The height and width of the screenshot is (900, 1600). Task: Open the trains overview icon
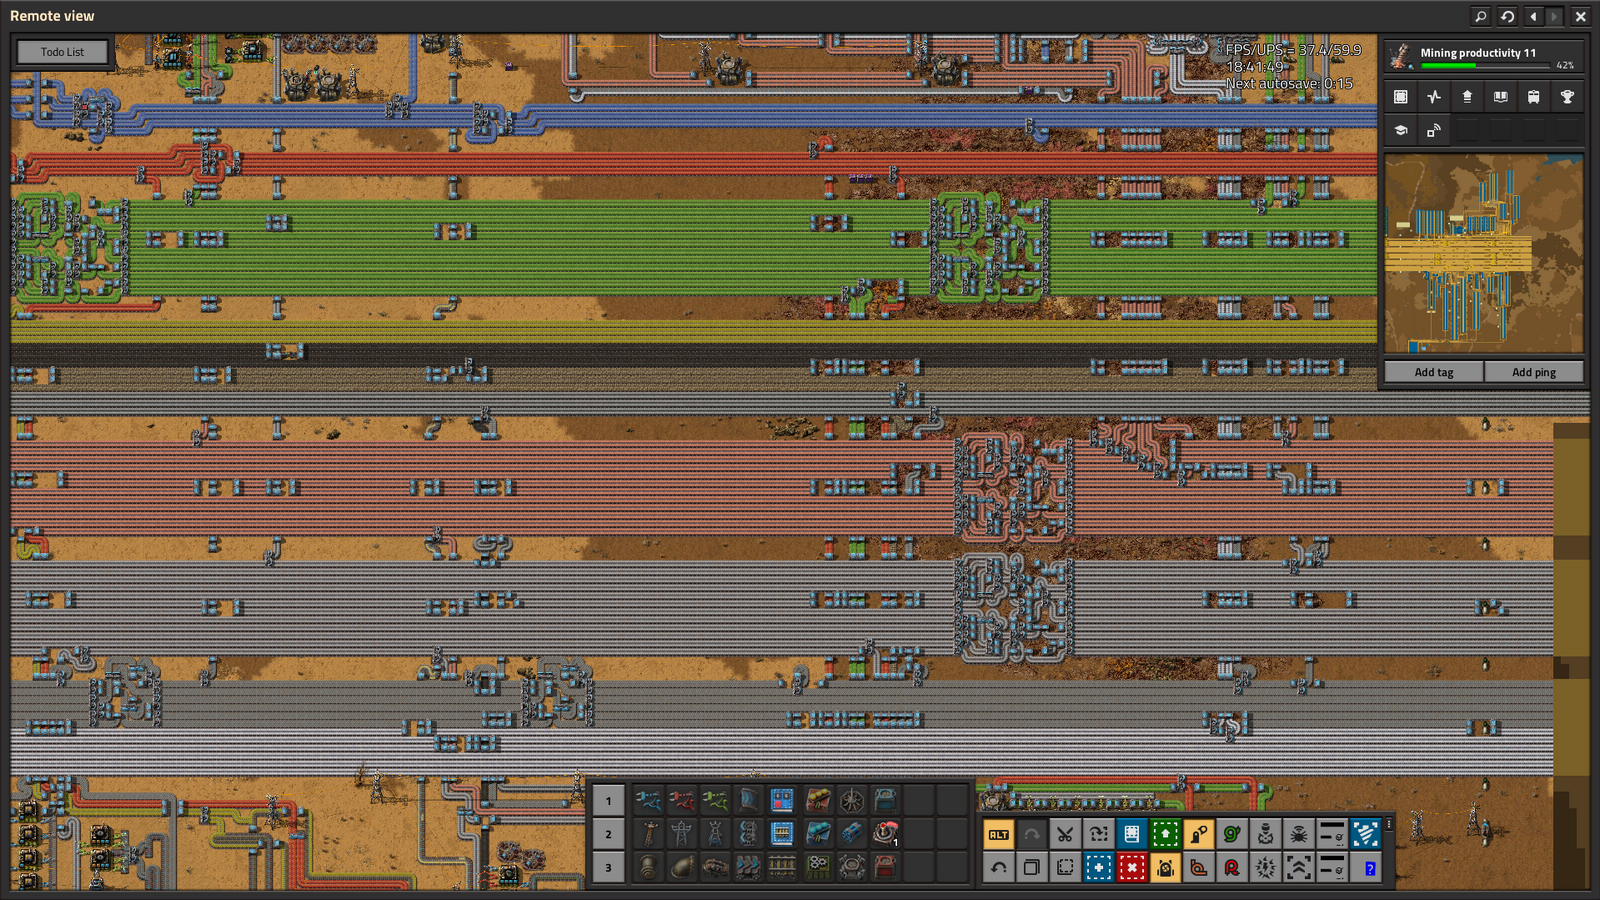[x=1533, y=97]
